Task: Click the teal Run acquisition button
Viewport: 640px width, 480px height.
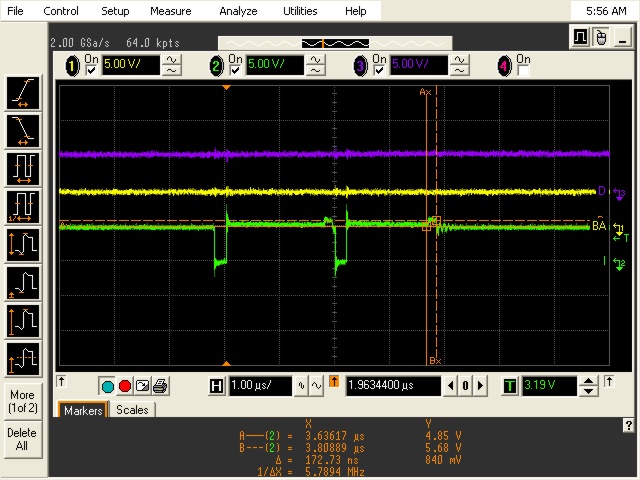Action: tap(108, 386)
